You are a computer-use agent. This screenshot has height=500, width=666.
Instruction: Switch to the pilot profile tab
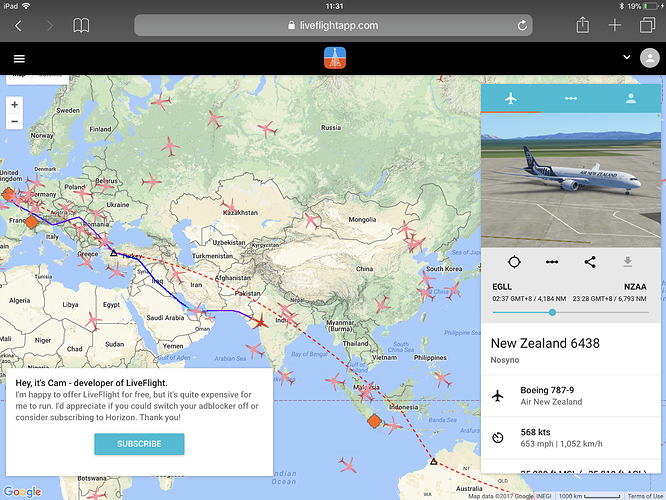pos(631,99)
